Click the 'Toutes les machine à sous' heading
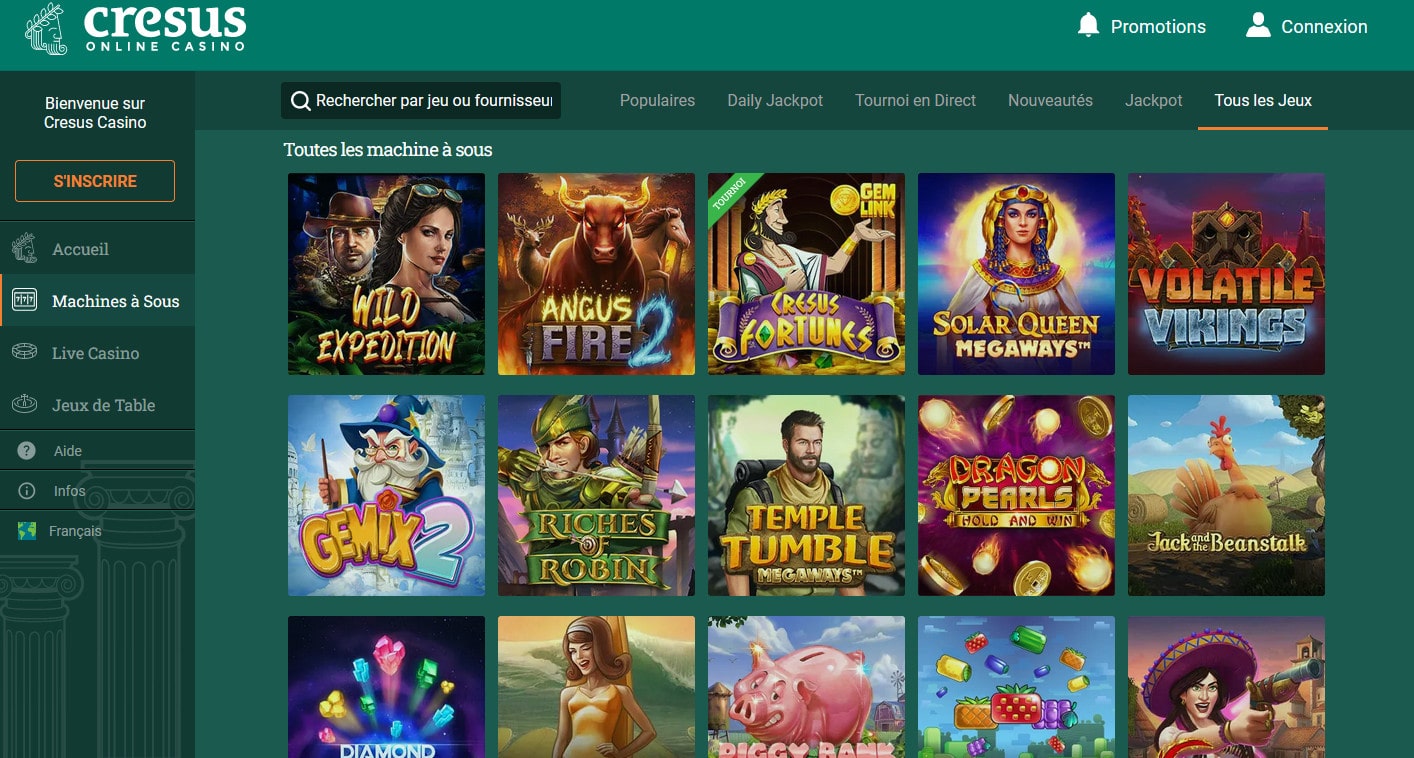 coord(388,150)
